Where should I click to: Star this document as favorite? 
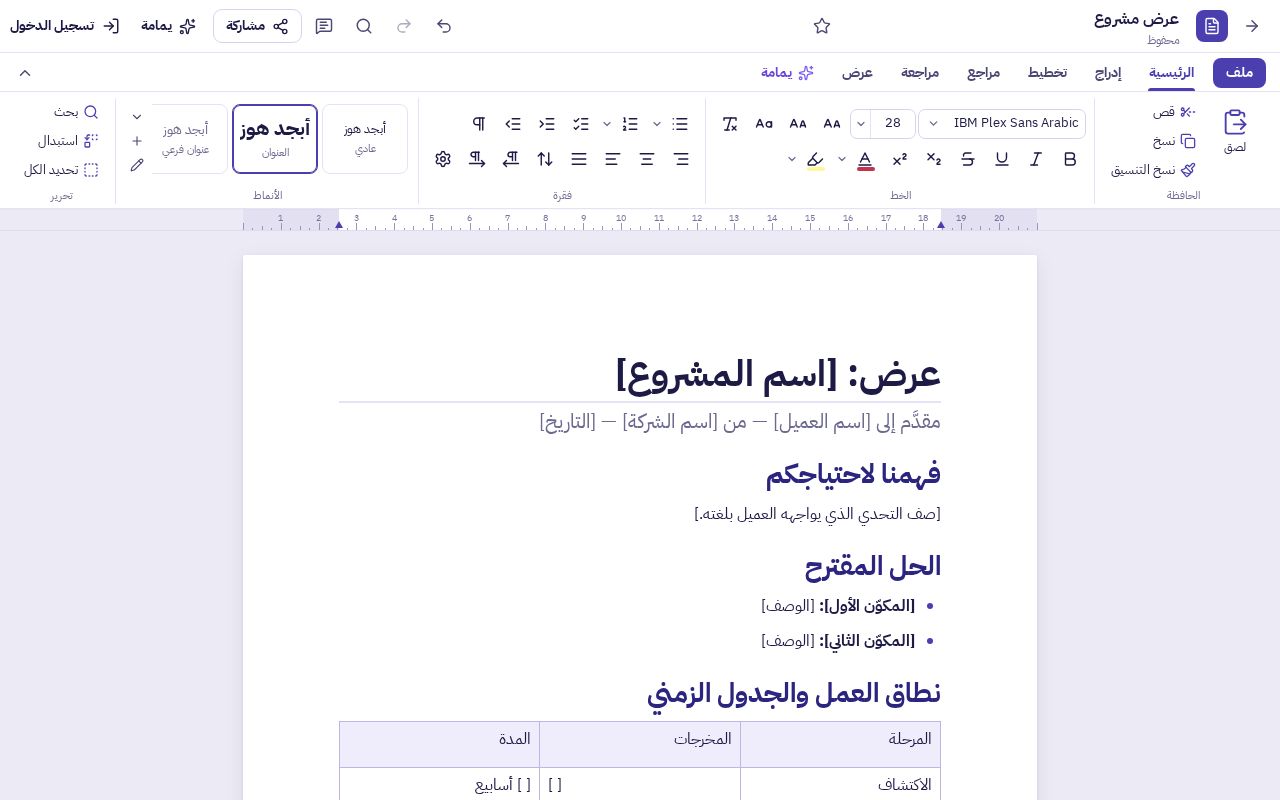click(x=822, y=26)
